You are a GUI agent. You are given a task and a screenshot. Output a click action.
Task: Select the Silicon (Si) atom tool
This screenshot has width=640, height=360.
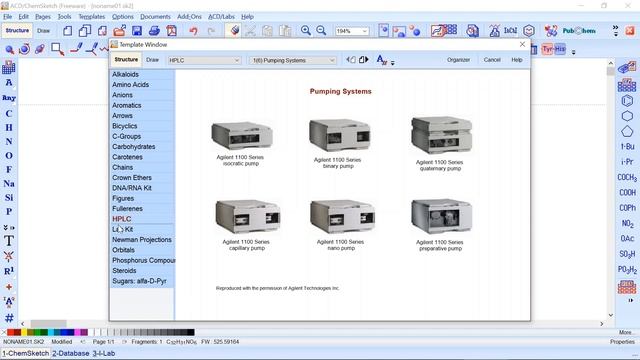[9, 198]
